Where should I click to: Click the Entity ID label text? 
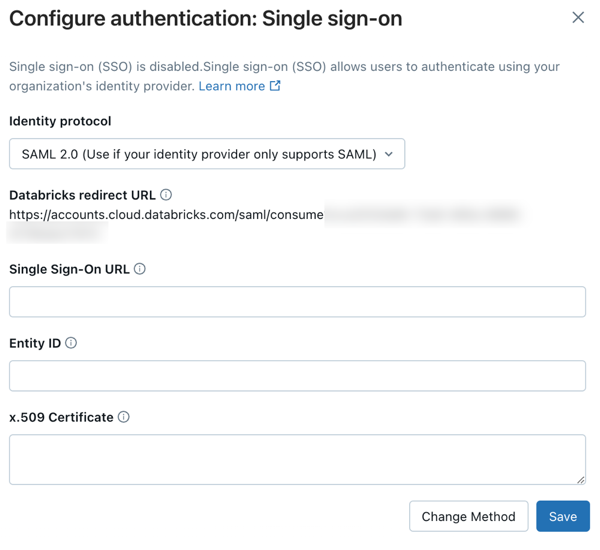click(x=35, y=343)
